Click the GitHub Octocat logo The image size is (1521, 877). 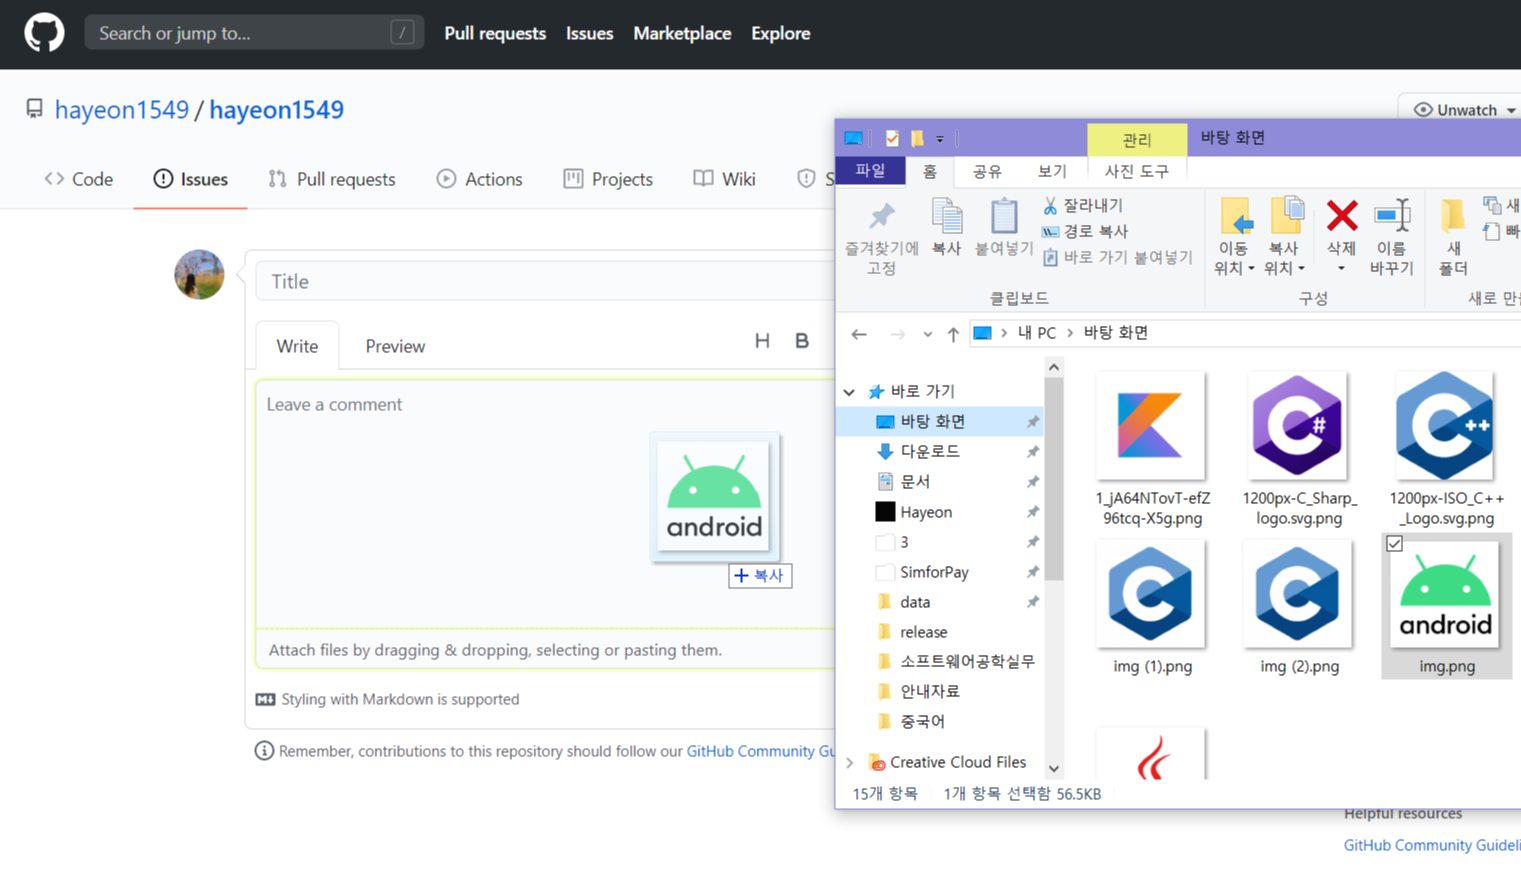point(44,33)
